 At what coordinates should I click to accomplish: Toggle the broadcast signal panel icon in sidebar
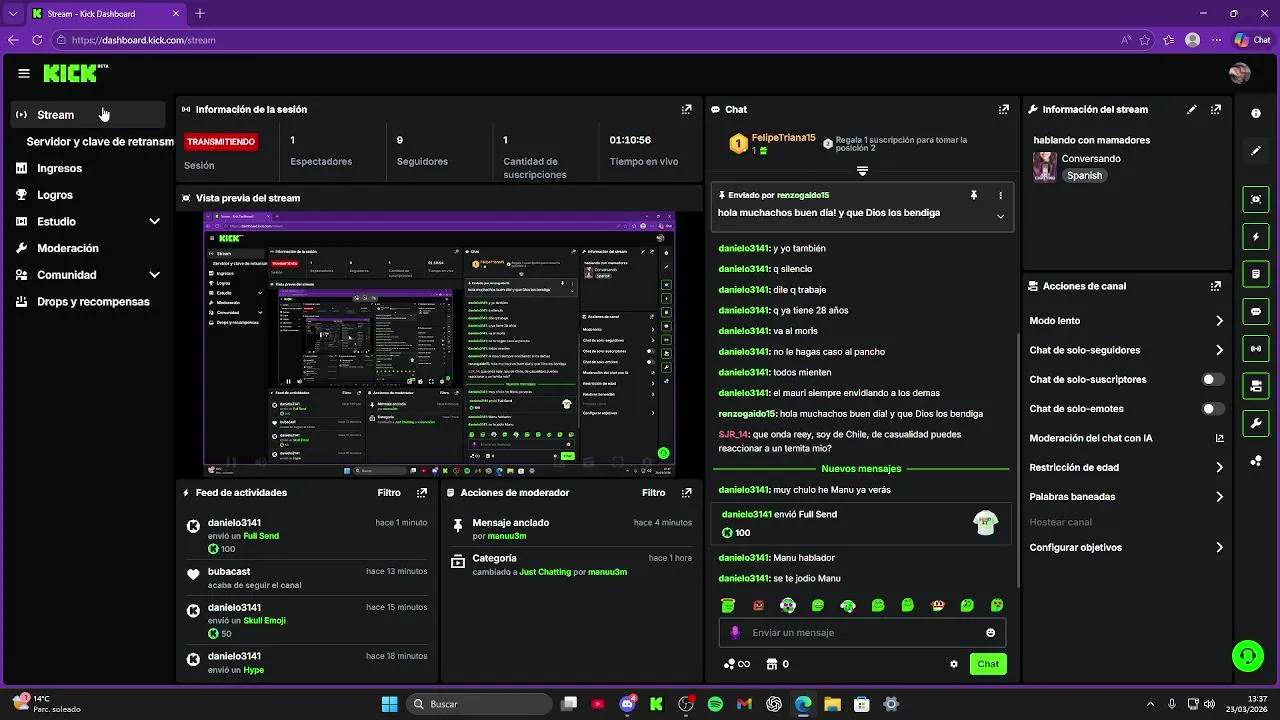(x=1256, y=349)
